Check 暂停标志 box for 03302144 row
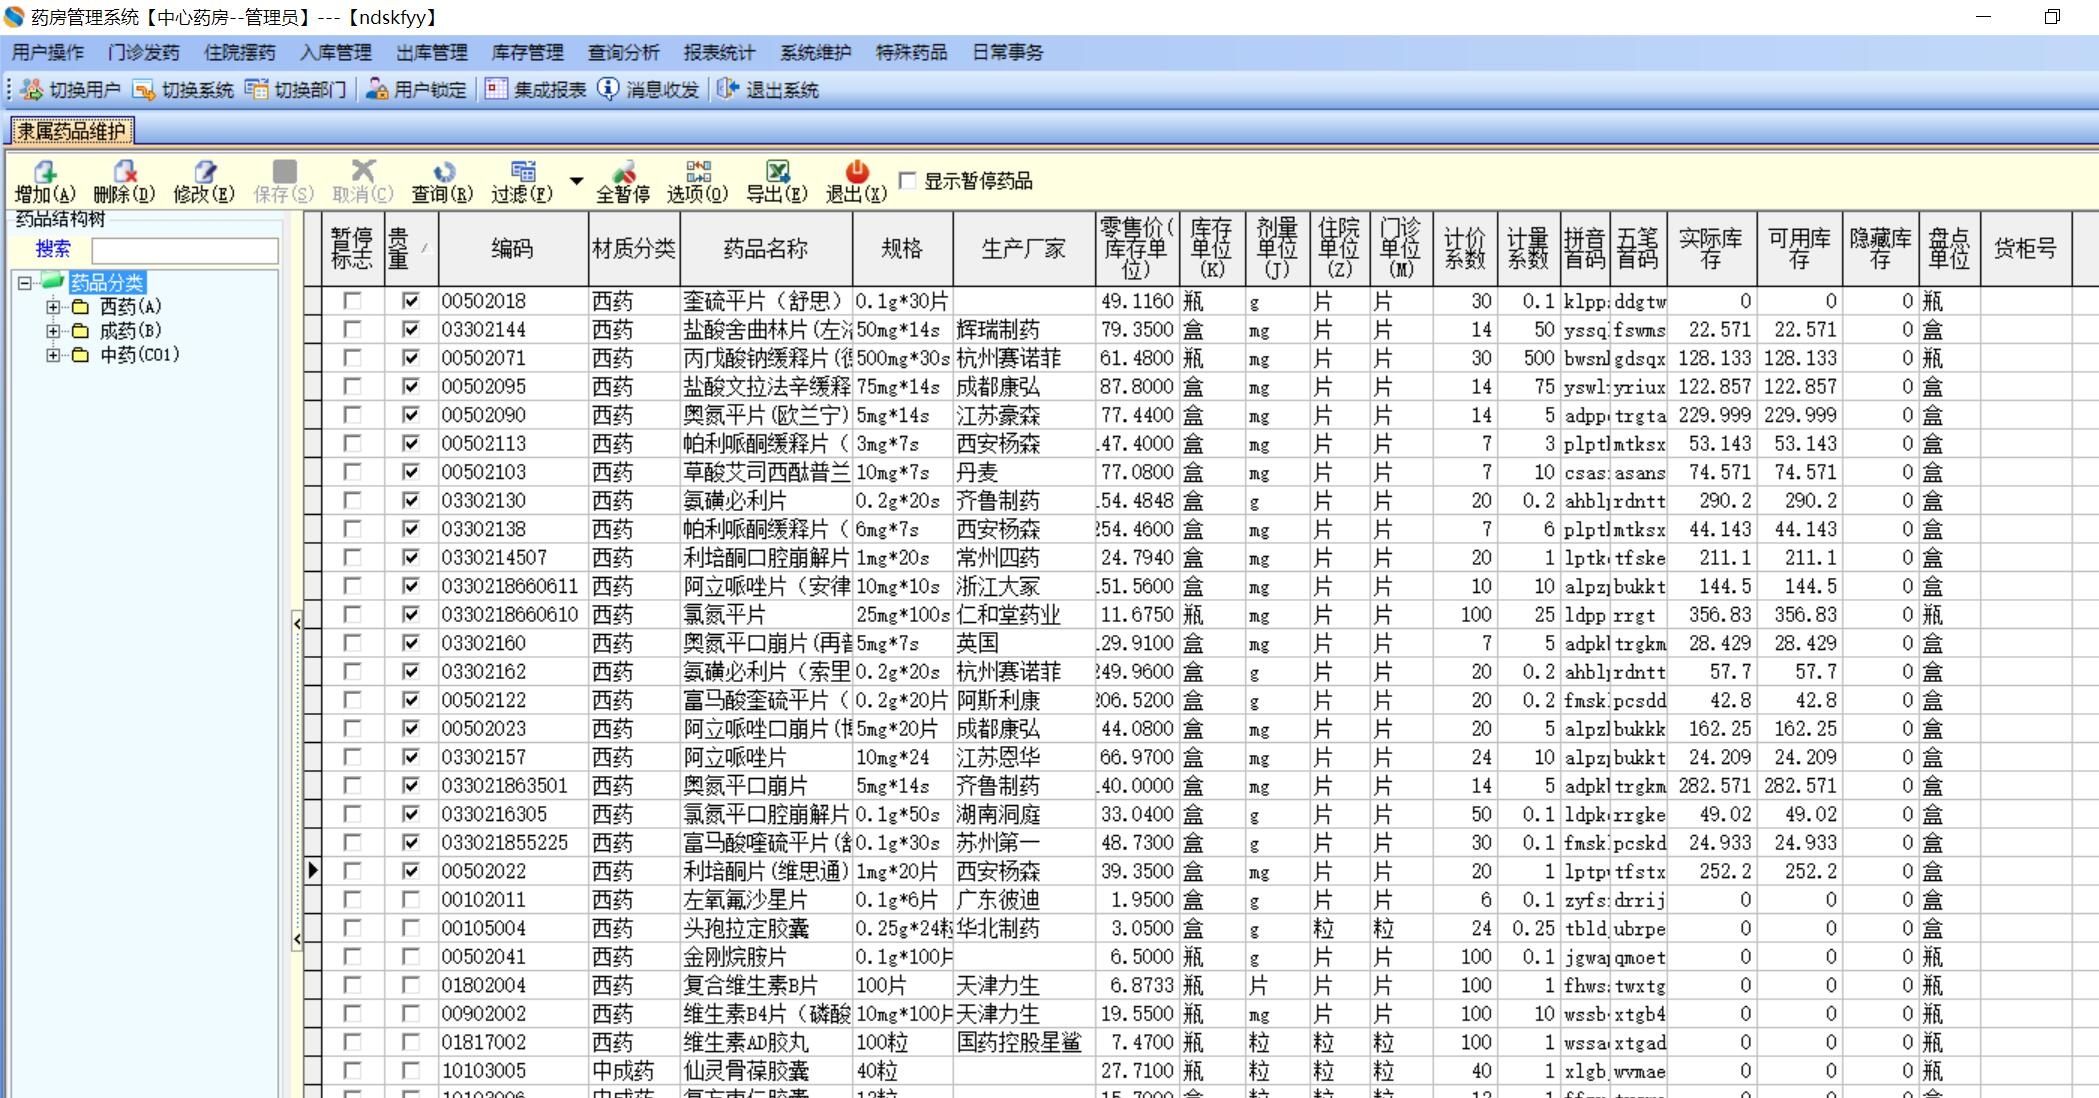This screenshot has height=1098, width=2099. pos(352,329)
